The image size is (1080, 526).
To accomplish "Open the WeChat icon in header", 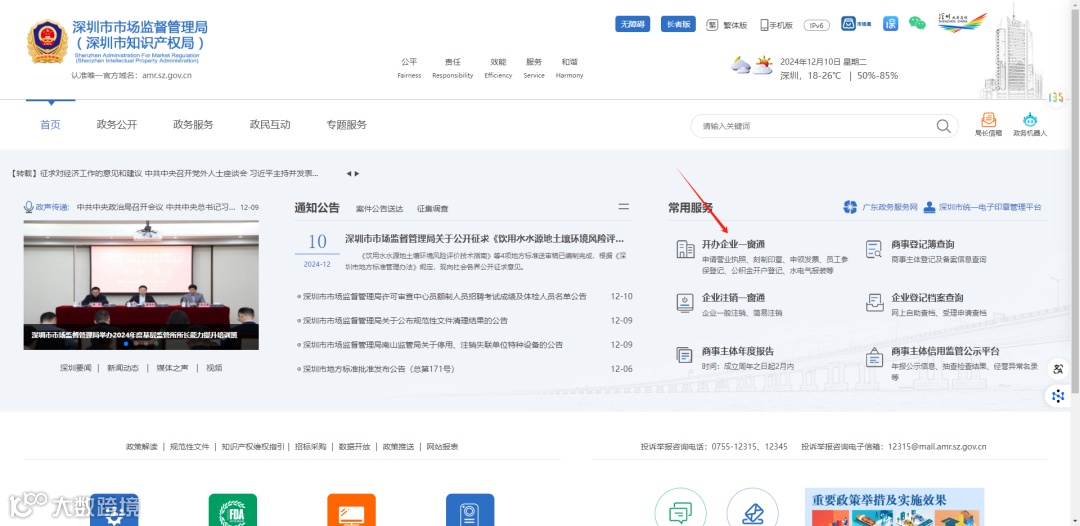I will tap(917, 23).
